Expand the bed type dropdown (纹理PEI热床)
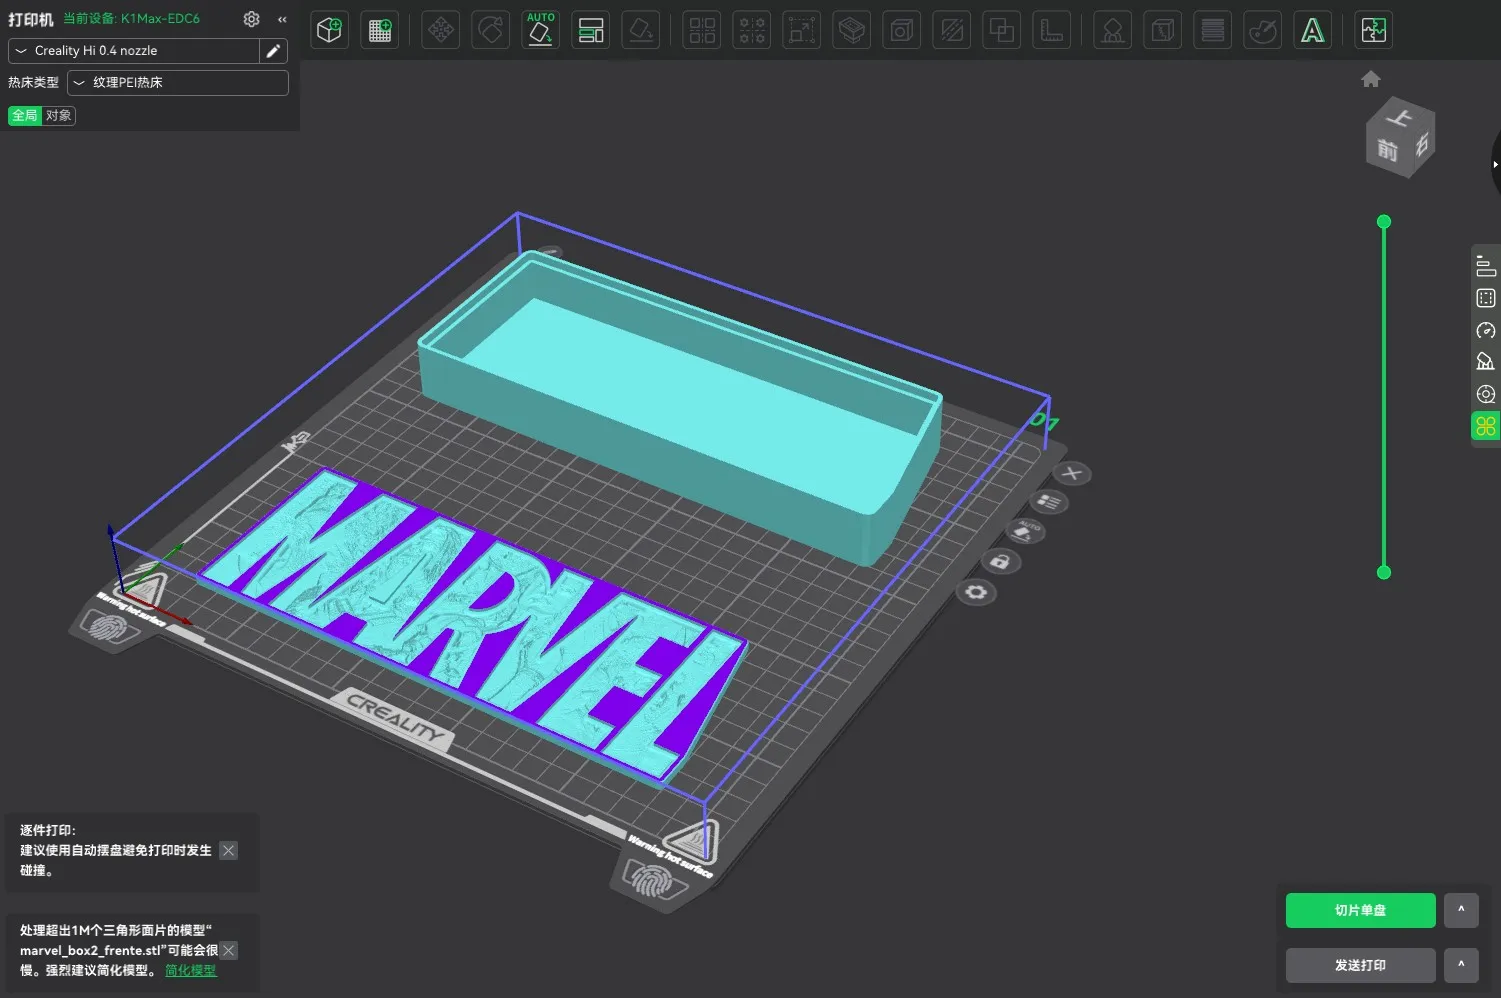 [178, 83]
